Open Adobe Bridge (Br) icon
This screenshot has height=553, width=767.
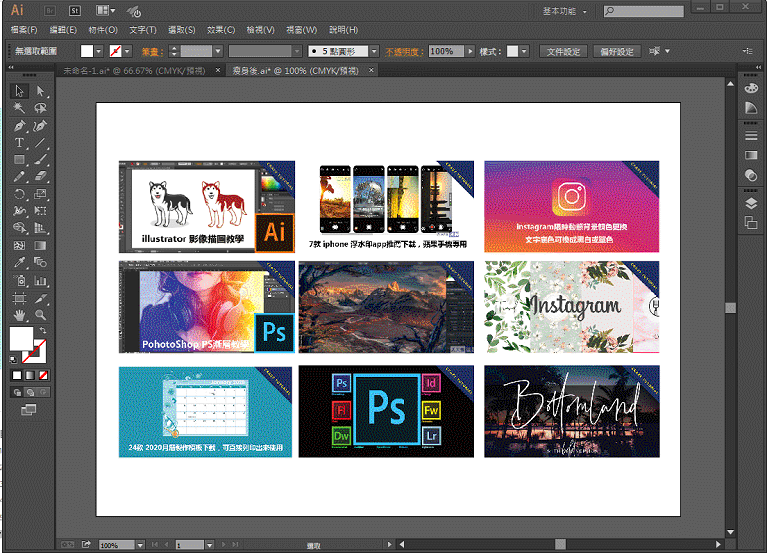coord(49,11)
